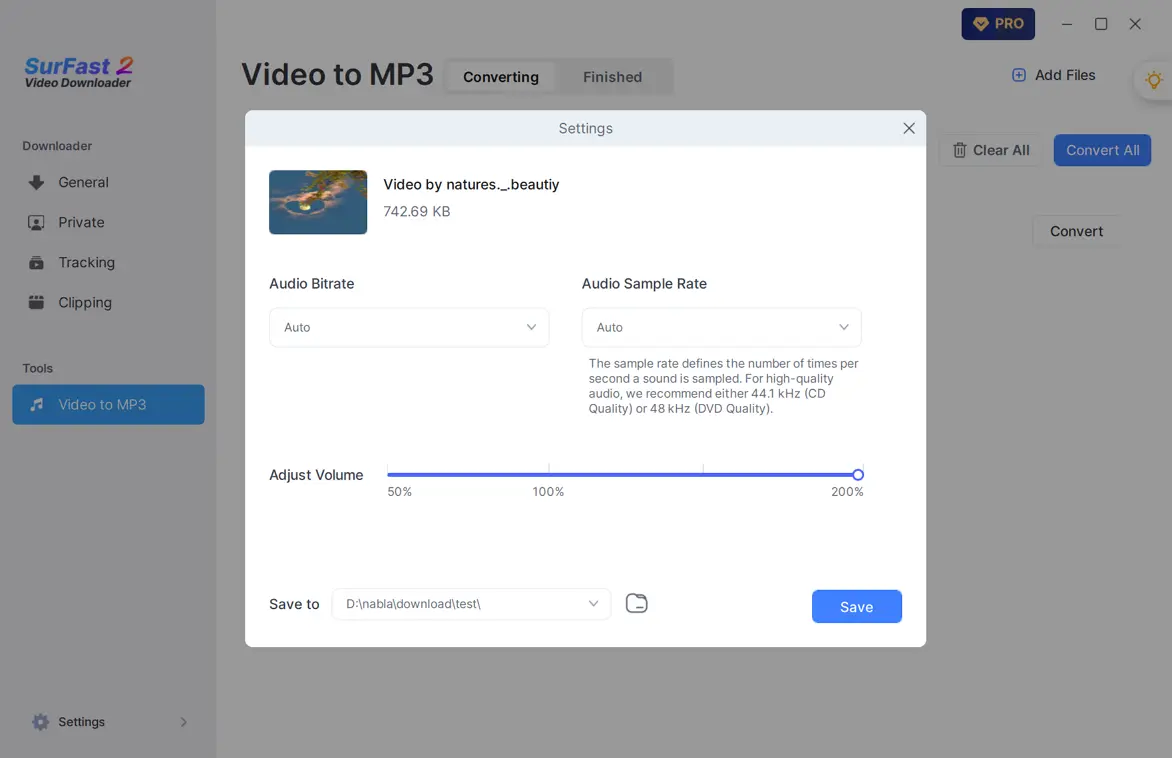
Task: Click the PRO upgrade badge
Action: [998, 24]
